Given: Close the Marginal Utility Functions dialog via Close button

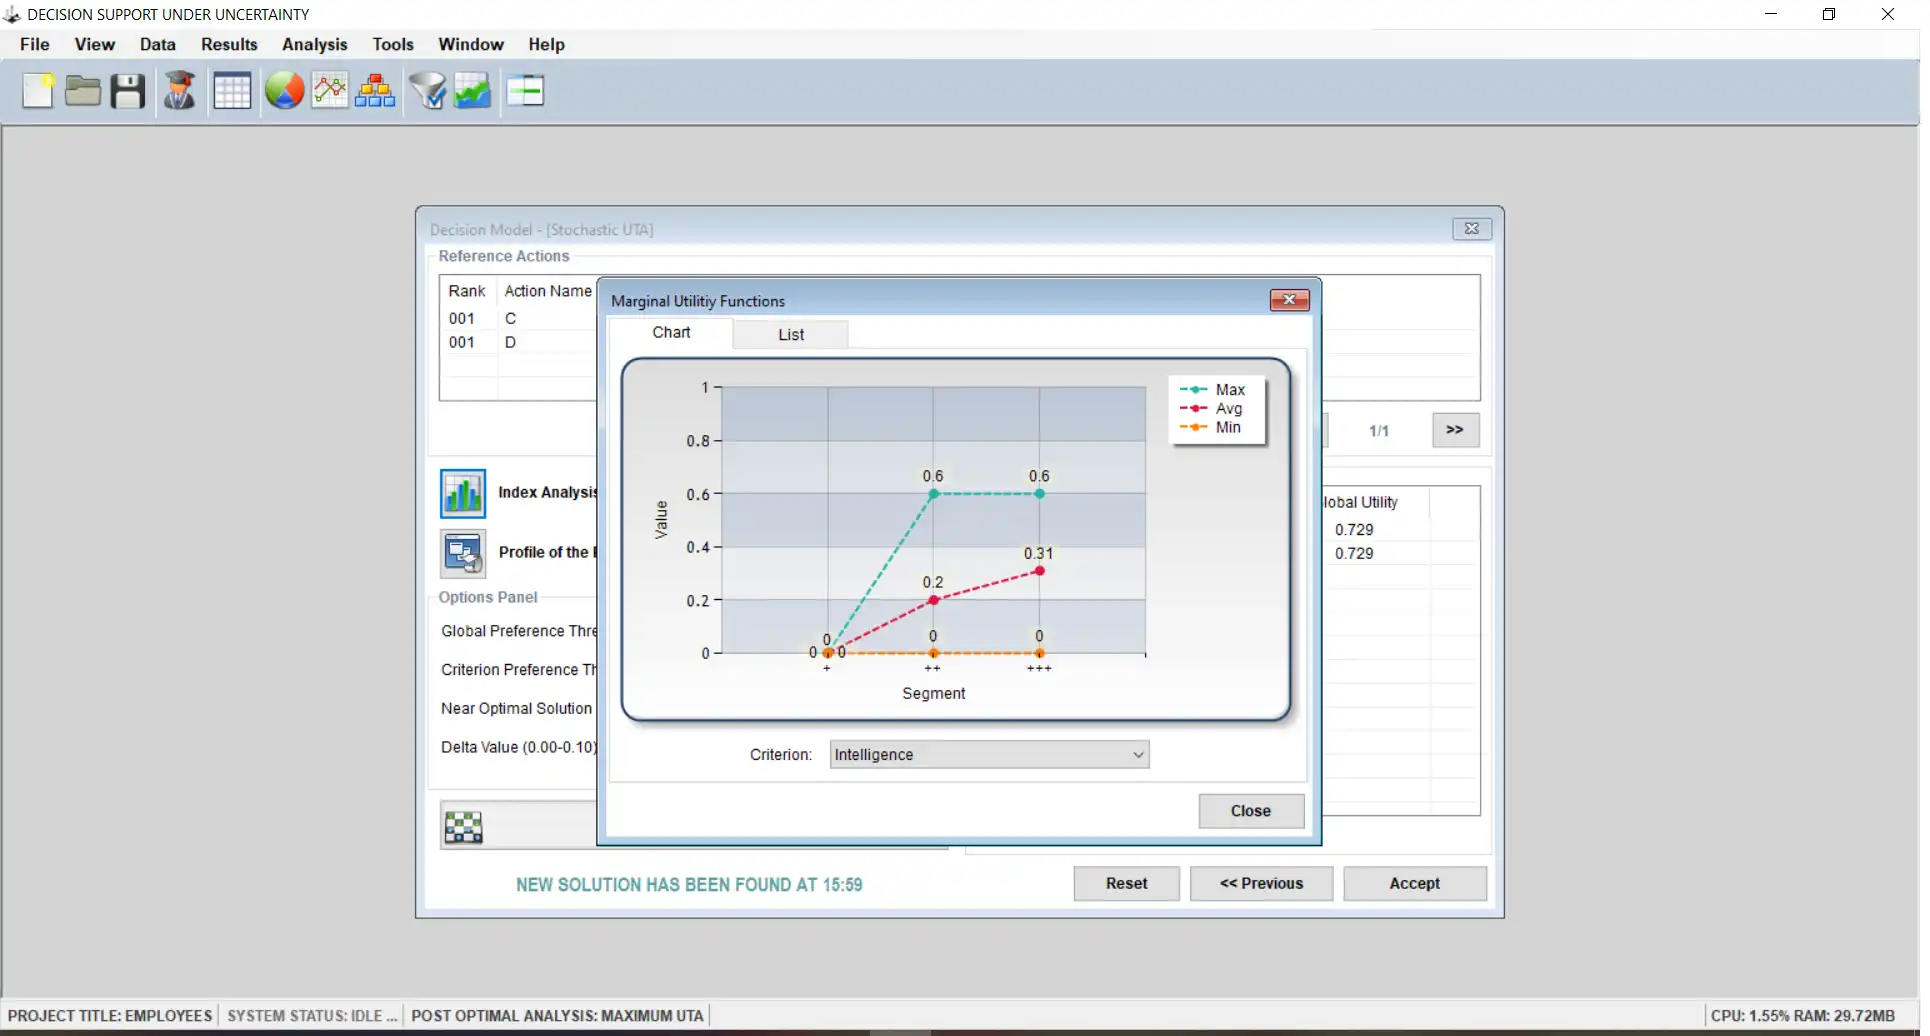Looking at the screenshot, I should 1251,811.
